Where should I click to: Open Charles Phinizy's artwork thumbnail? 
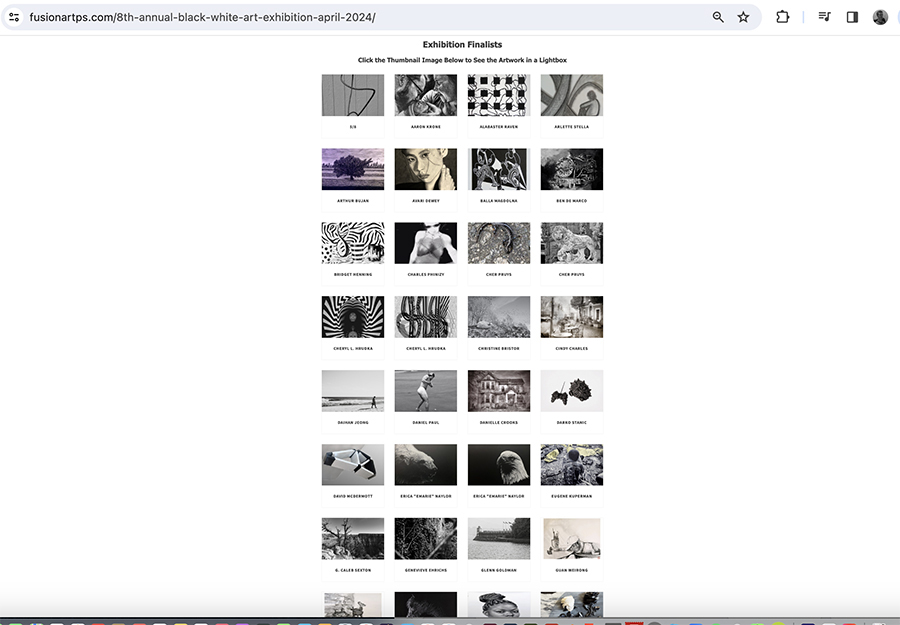pyautogui.click(x=426, y=243)
